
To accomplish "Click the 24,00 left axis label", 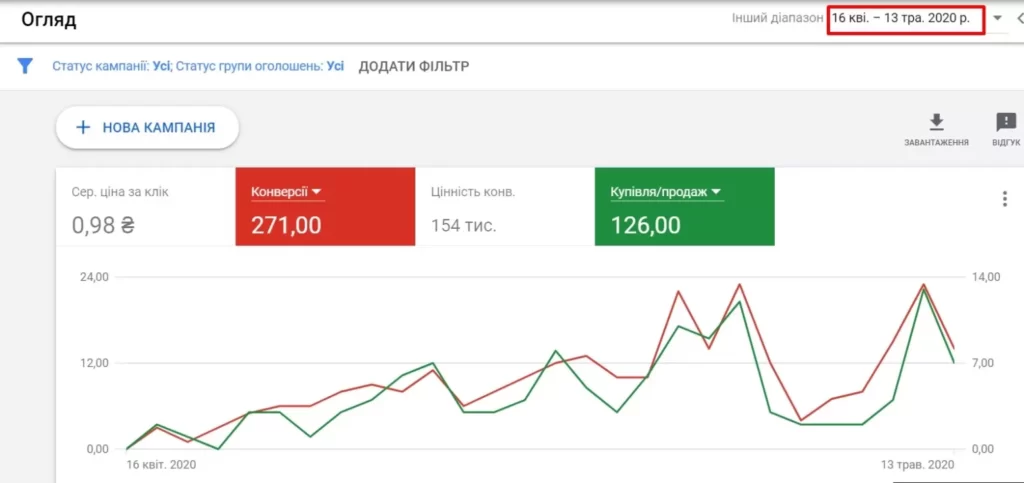I will (x=93, y=277).
